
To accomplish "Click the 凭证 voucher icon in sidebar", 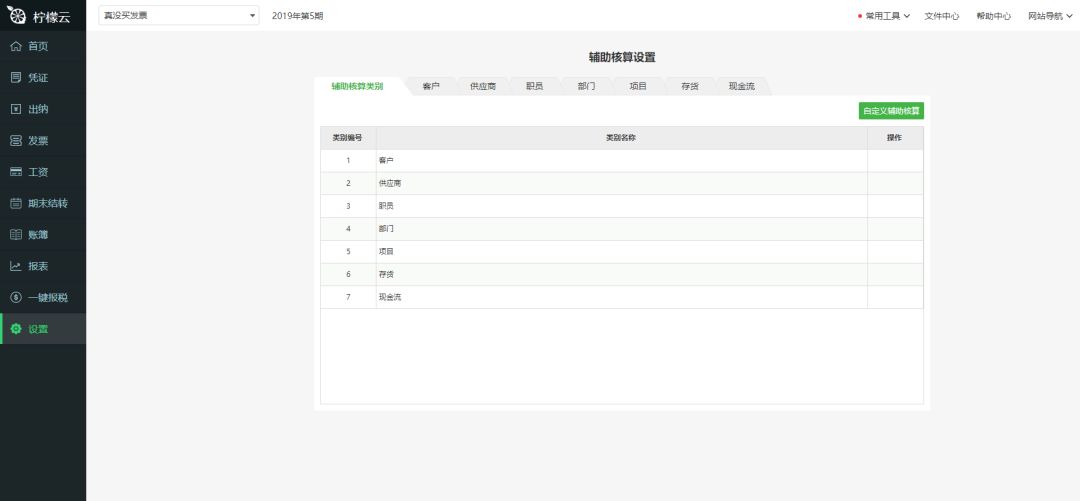I will coord(16,78).
